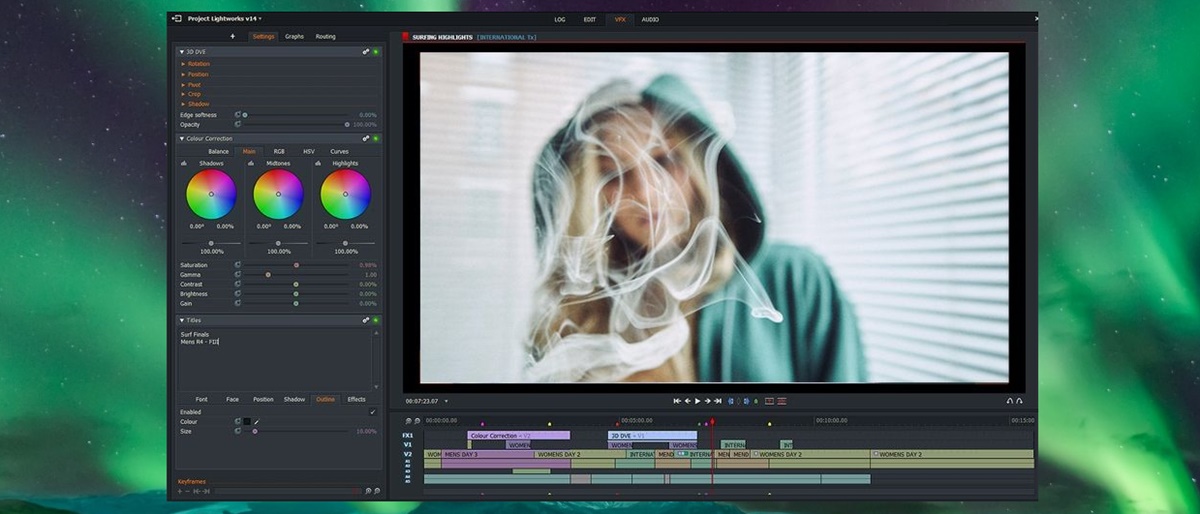The width and height of the screenshot is (1200, 514).
Task: Collapse the Colour Correction panel
Action: pyautogui.click(x=181, y=139)
